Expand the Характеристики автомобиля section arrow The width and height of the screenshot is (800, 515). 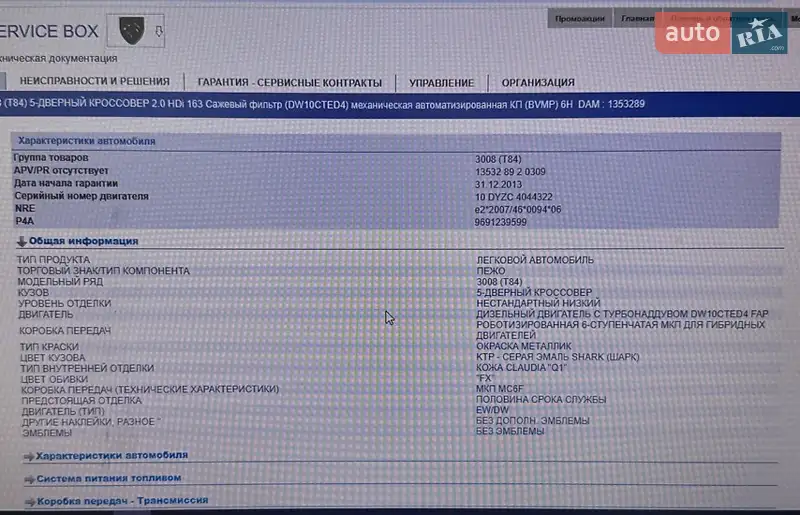28,456
